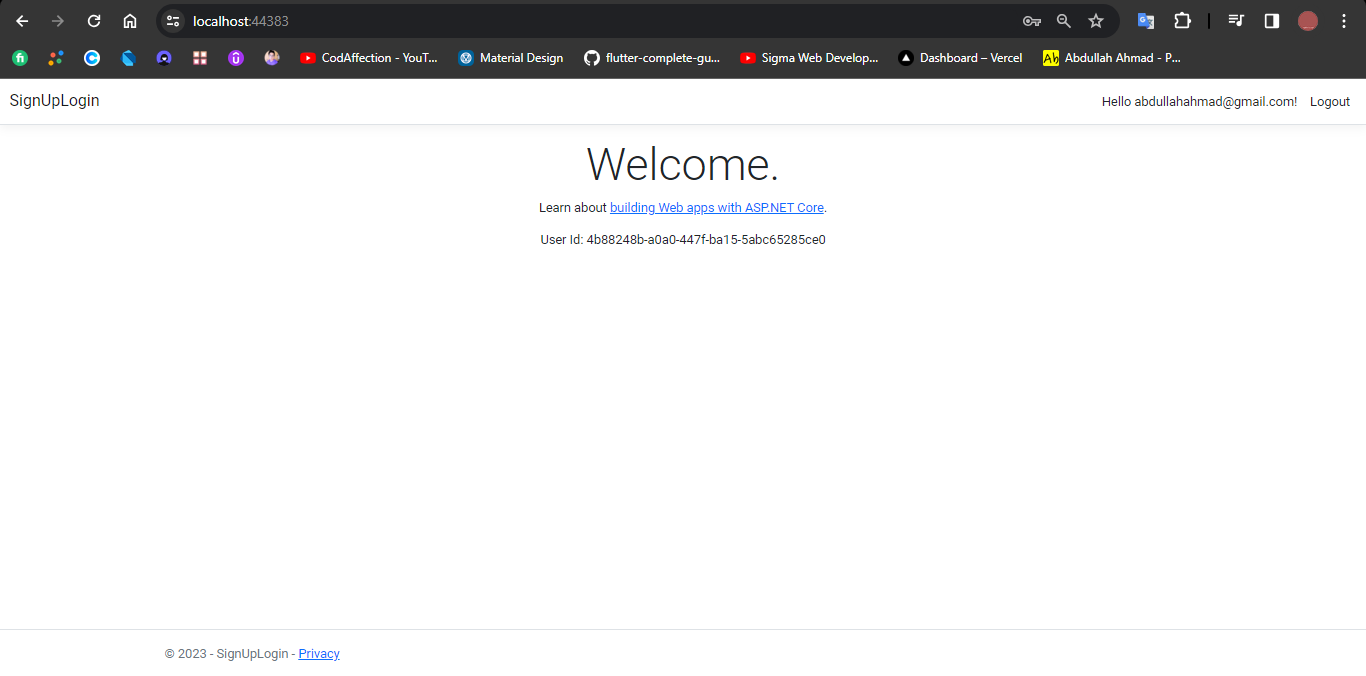Click the SignUpLogin navbar brand
The width and height of the screenshot is (1366, 676).
[x=55, y=101]
